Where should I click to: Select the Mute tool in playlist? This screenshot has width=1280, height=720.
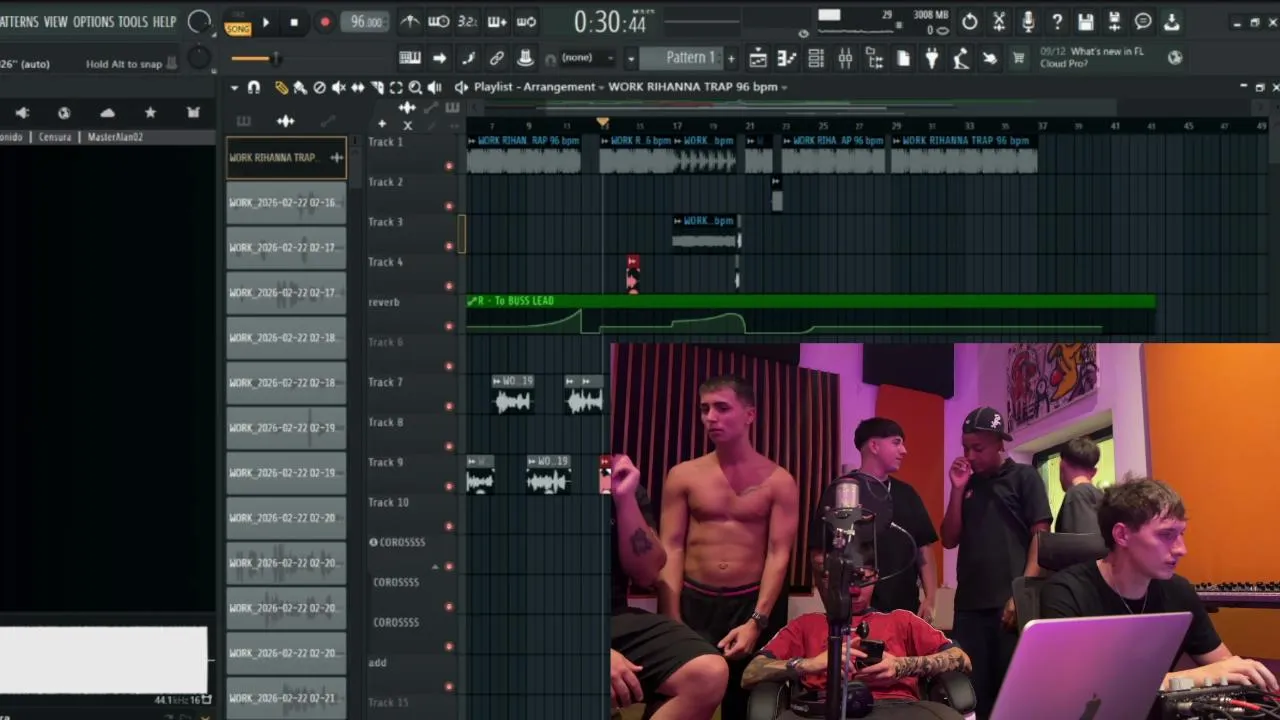(339, 88)
